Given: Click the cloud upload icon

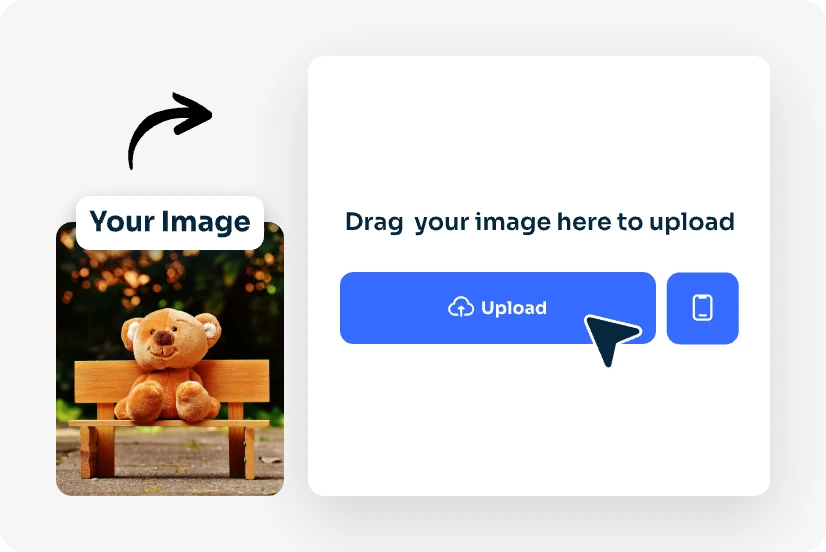Looking at the screenshot, I should [x=461, y=307].
